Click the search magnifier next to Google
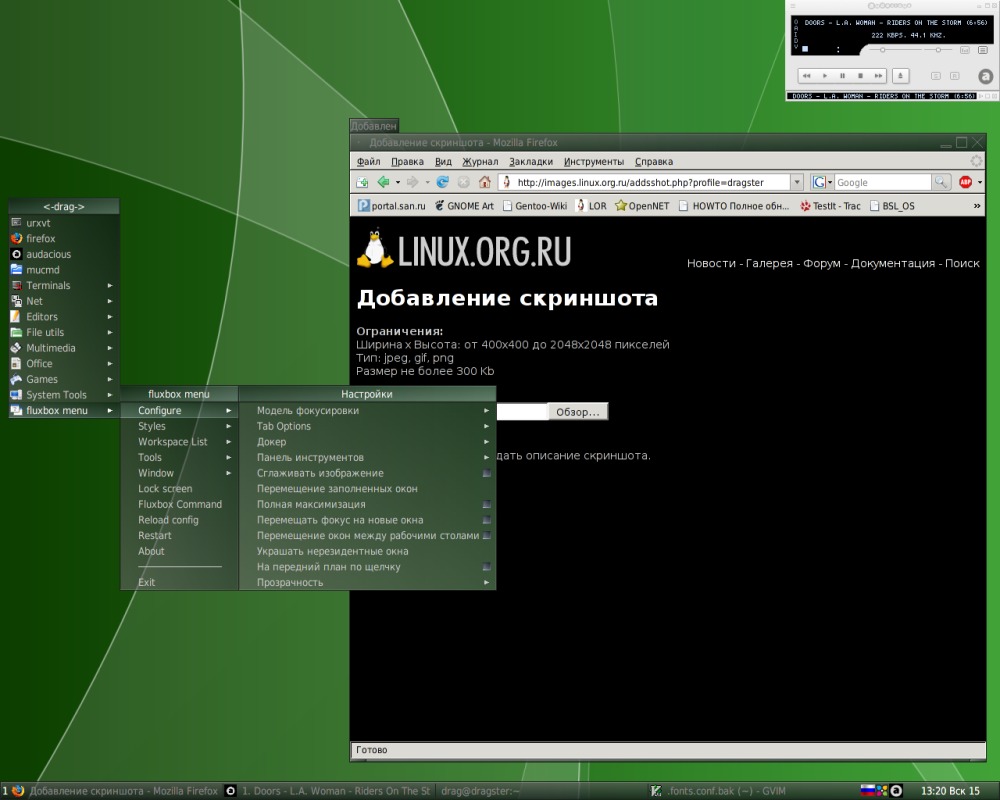1000x800 pixels. pyautogui.click(x=941, y=182)
